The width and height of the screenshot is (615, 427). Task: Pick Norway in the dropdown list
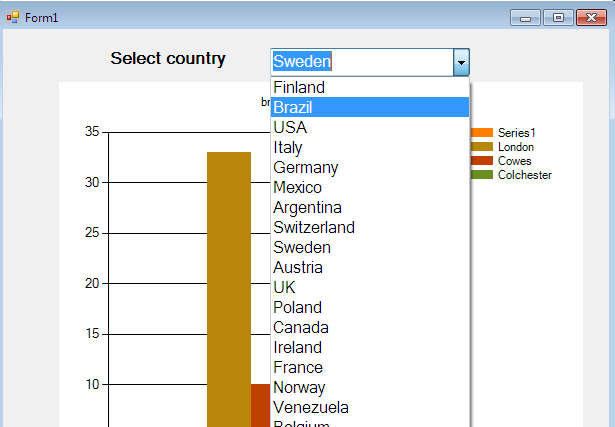(x=299, y=388)
